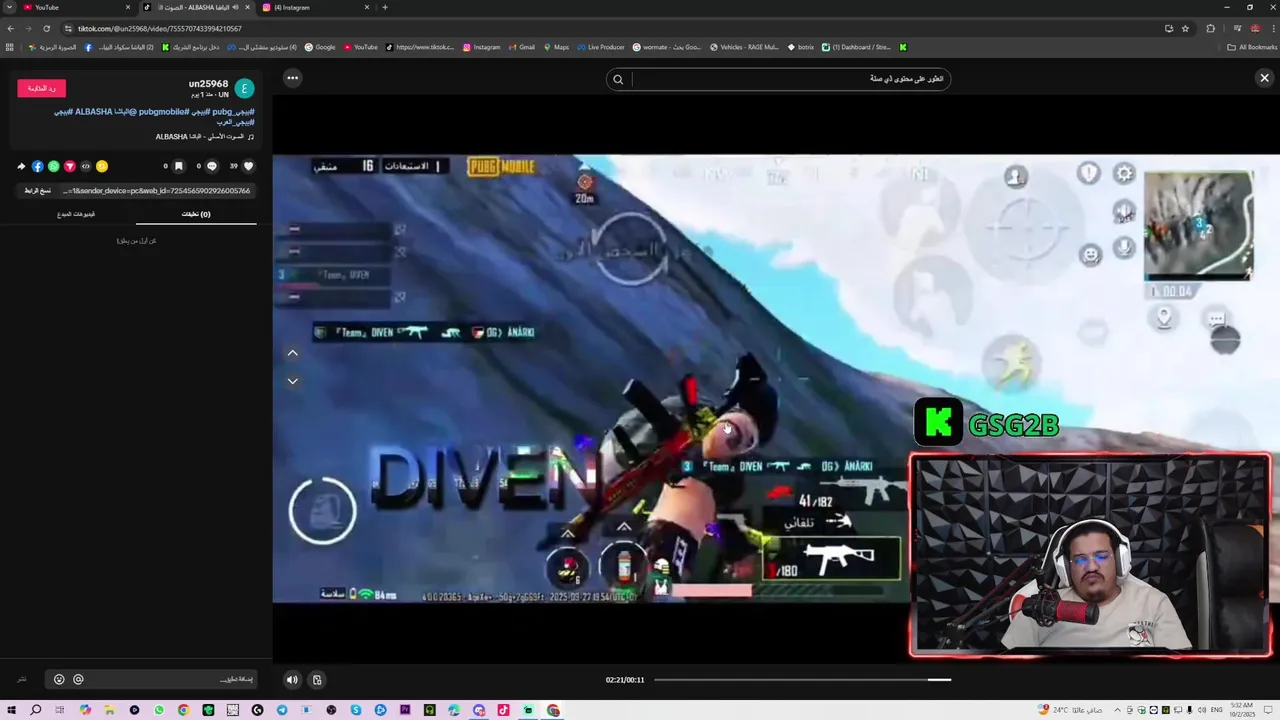Open the clock and date in system tray
The image size is (1280, 720).
(x=1240, y=710)
